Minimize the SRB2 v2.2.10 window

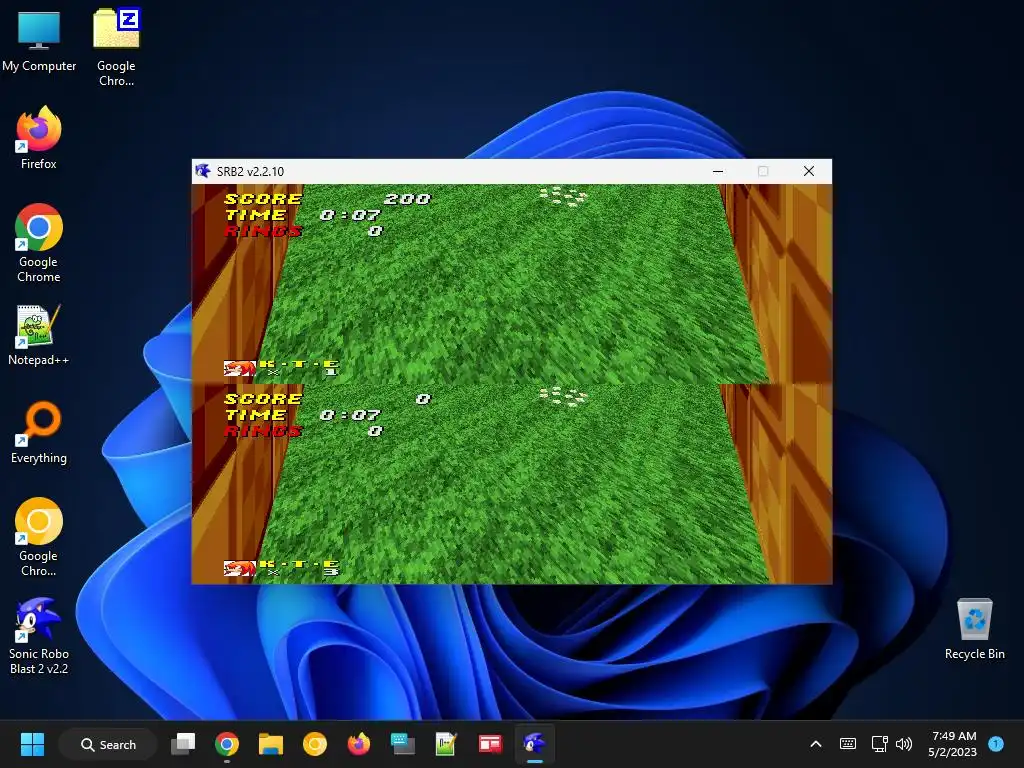point(718,171)
